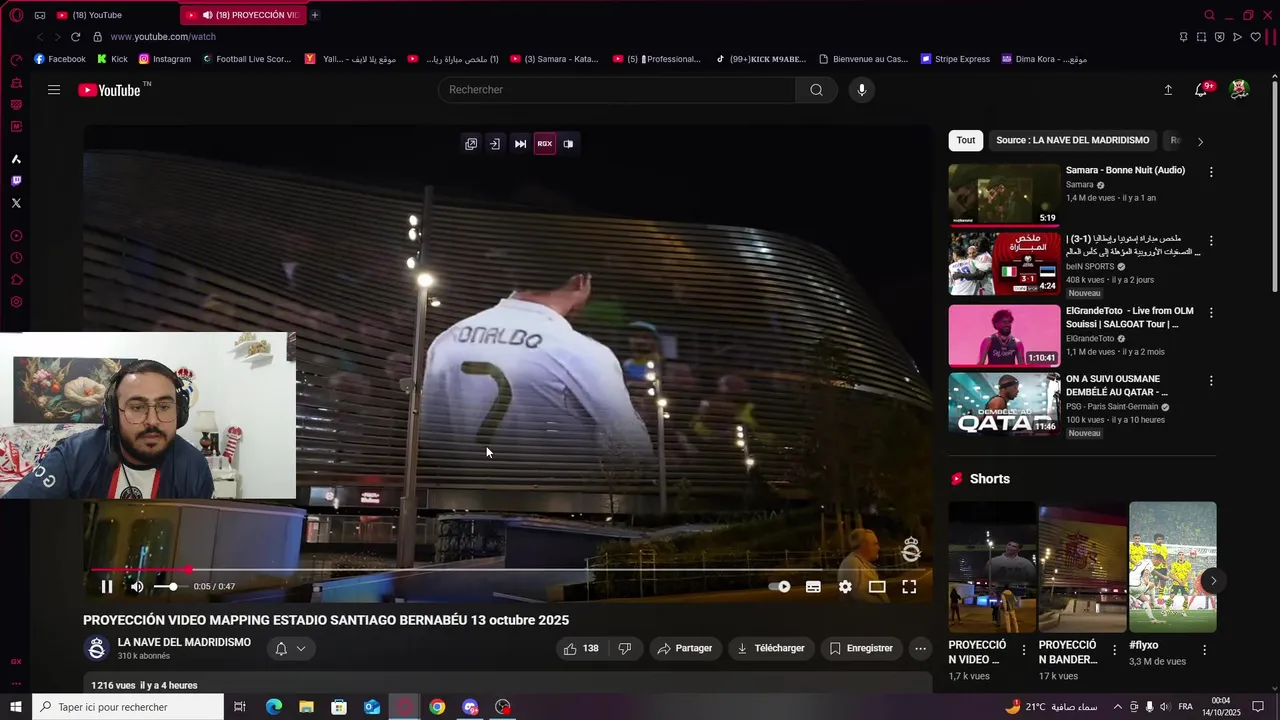Open the #flyxo short thumbnail

[1173, 567]
